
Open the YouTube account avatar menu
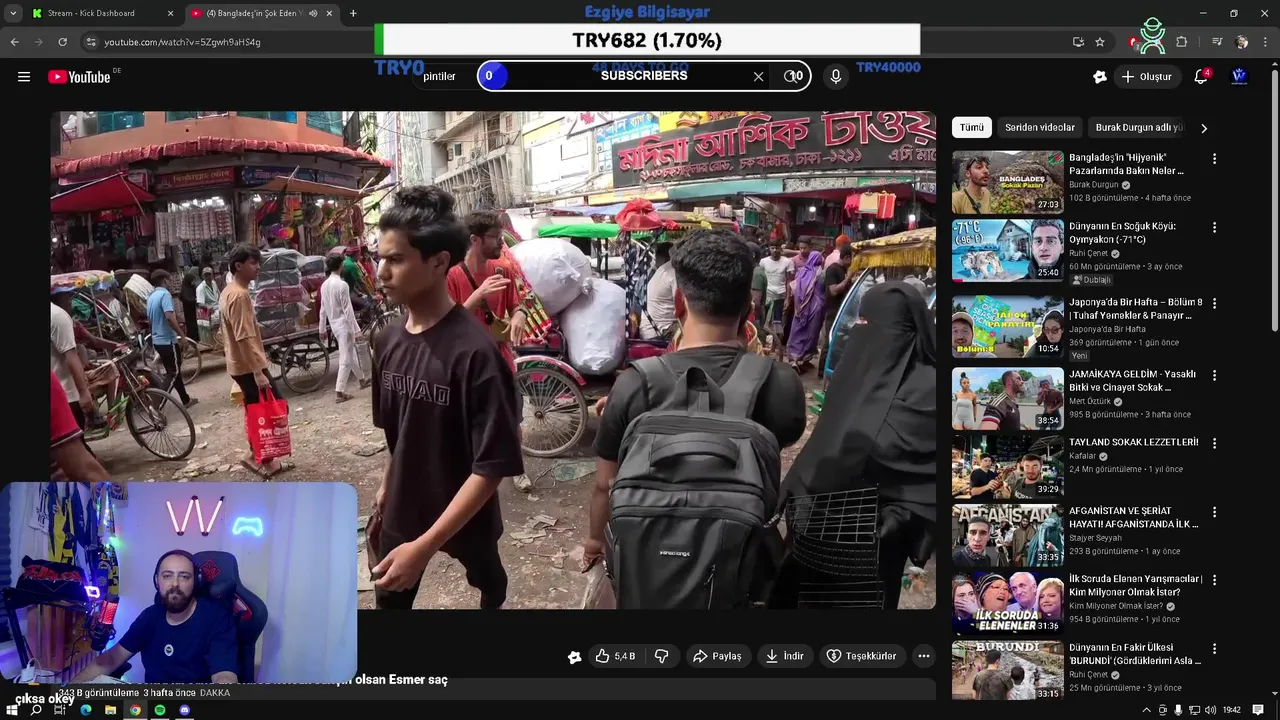1239,77
